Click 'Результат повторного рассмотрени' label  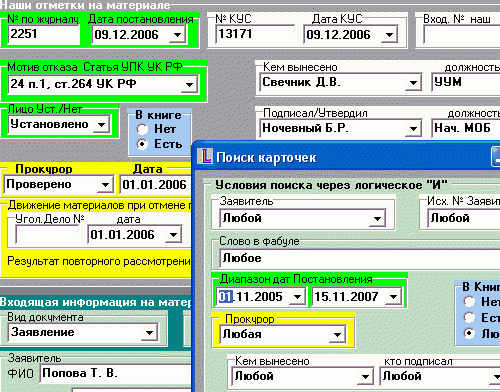99,261
